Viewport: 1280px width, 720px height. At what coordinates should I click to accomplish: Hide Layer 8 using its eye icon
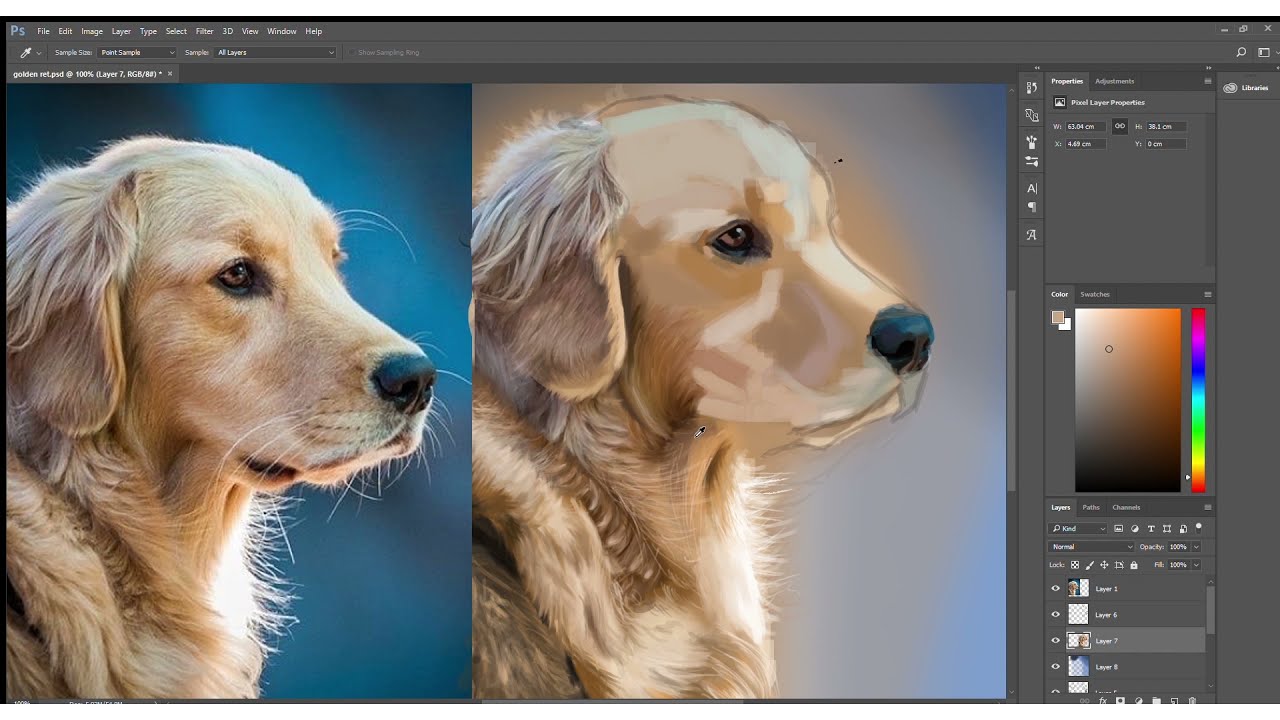1055,667
